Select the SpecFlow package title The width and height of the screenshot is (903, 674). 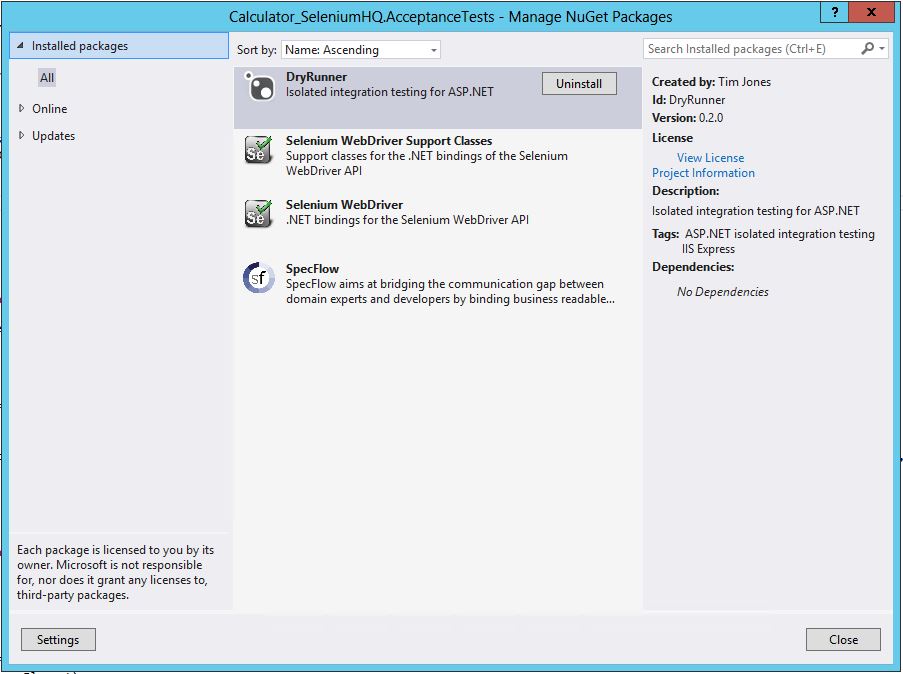pyautogui.click(x=312, y=268)
